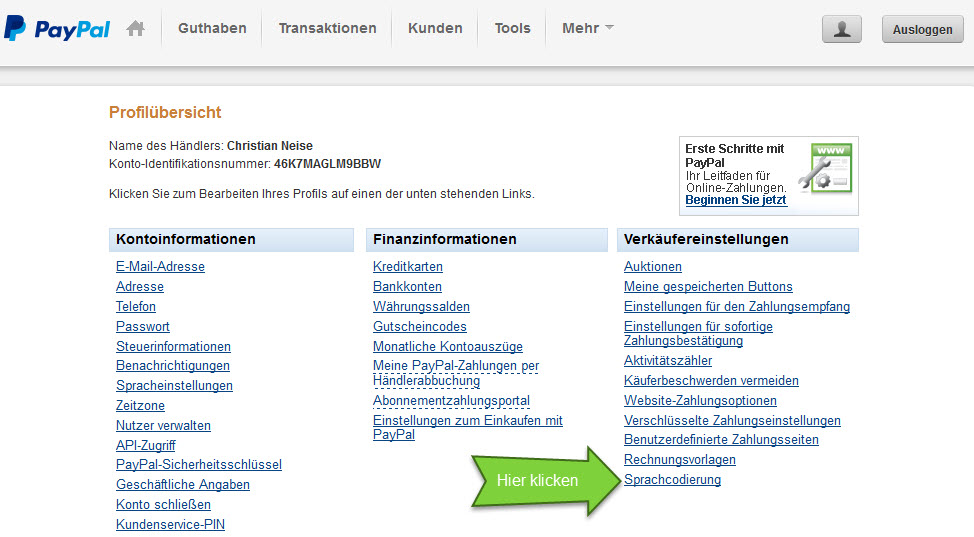
Task: Expand the Mehr dropdown menu
Action: 587,28
